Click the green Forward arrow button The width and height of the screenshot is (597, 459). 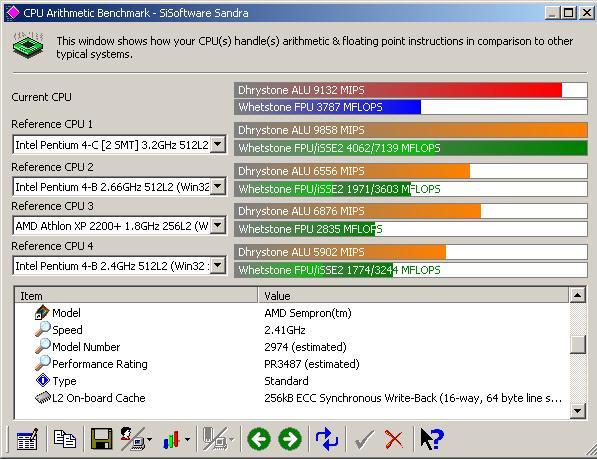(x=290, y=439)
